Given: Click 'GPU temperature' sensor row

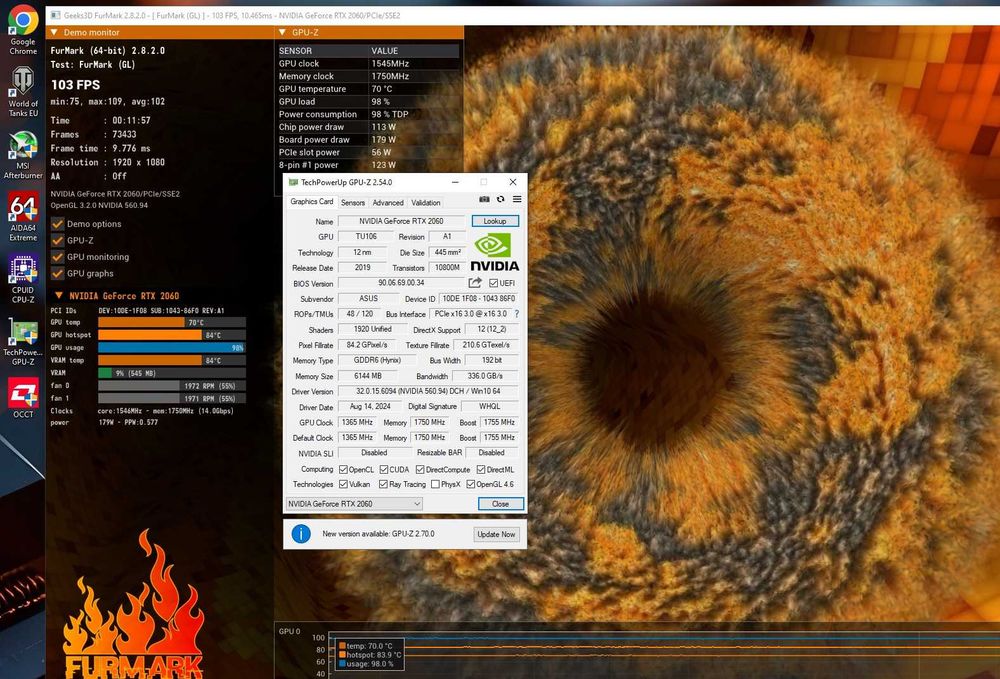Looking at the screenshot, I should [368, 89].
